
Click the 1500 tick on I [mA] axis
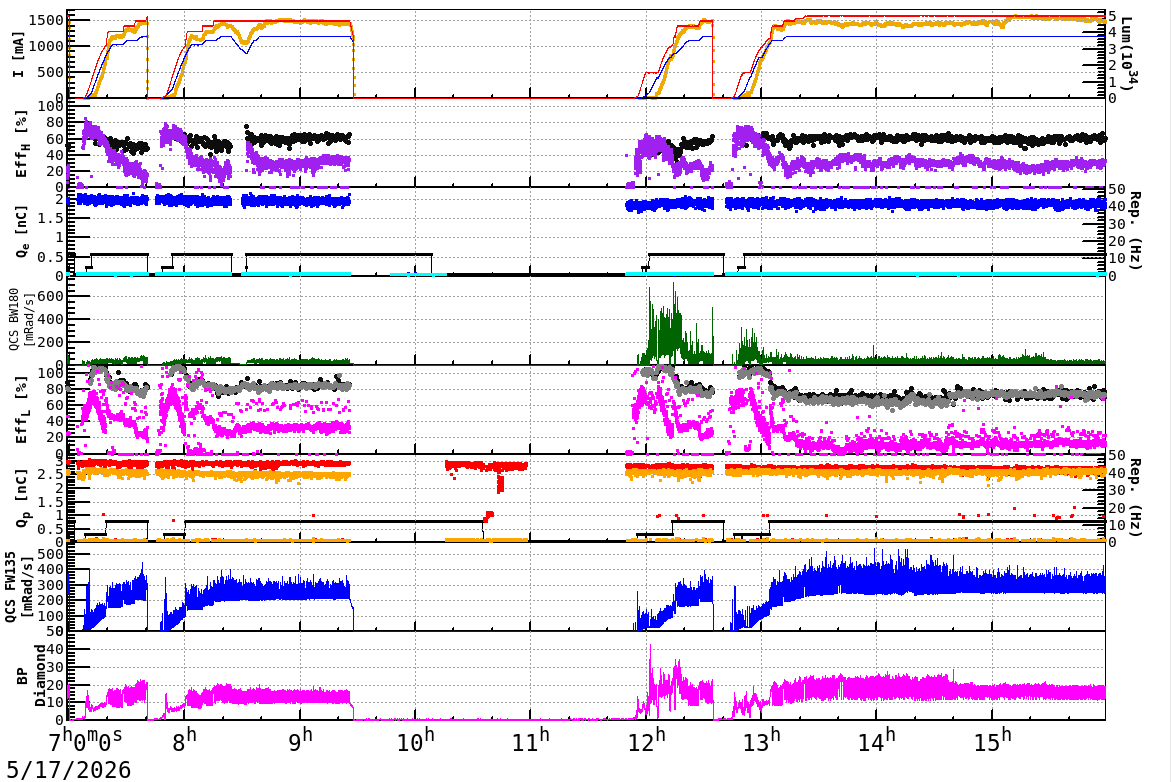coord(46,19)
